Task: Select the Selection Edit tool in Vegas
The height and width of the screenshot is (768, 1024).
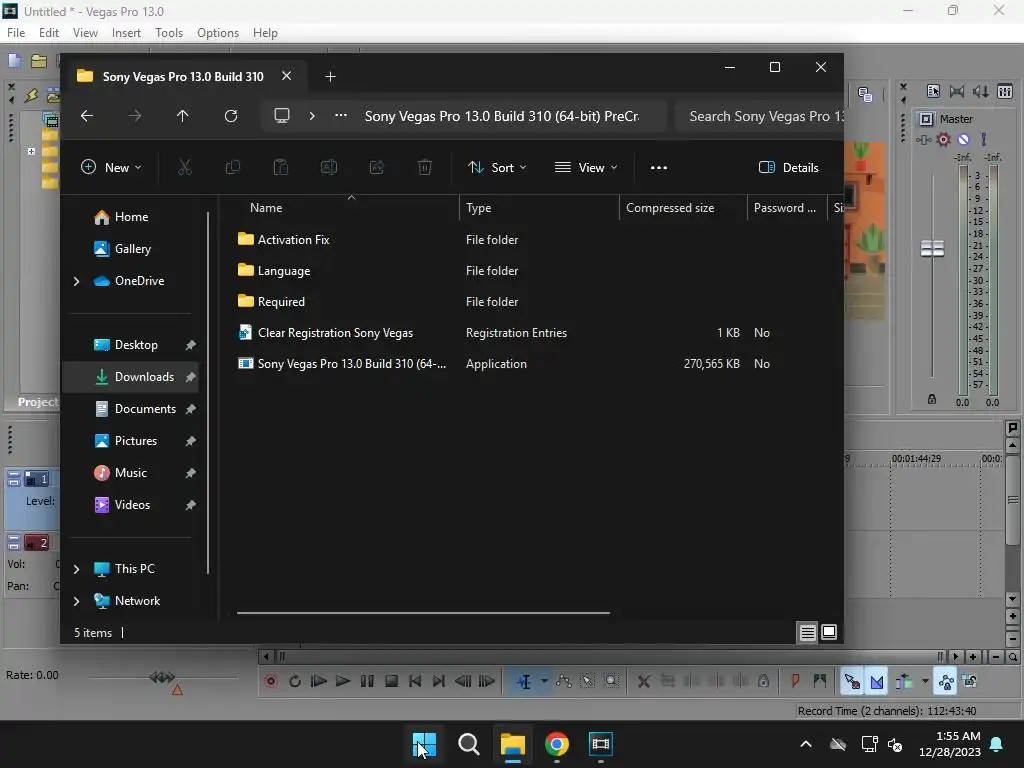Action: 587,681
